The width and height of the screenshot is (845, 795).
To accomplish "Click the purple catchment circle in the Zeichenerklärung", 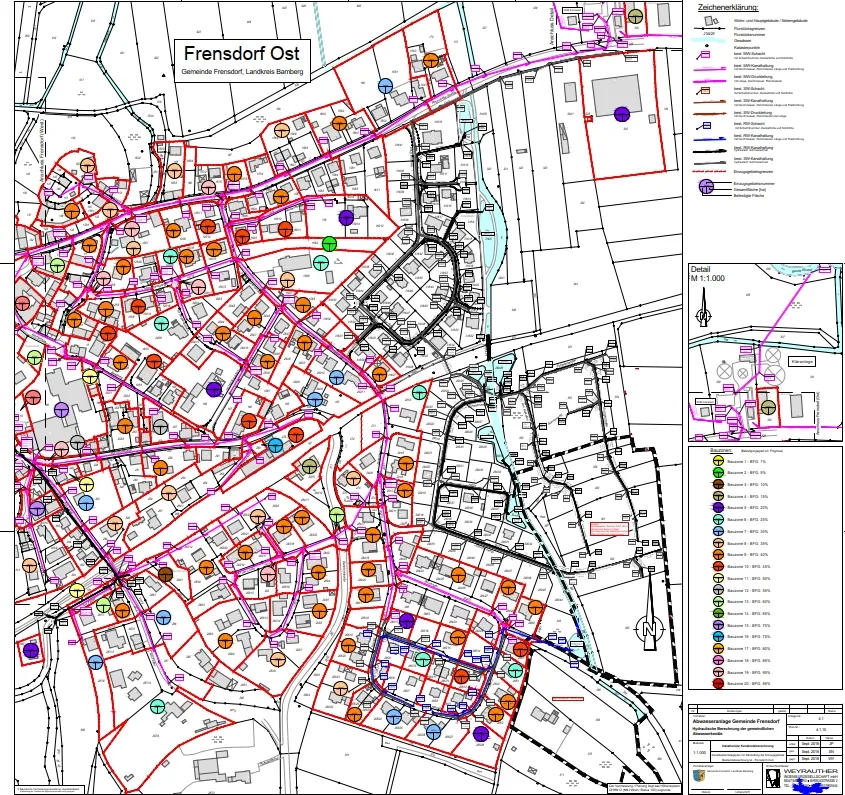I will (706, 186).
